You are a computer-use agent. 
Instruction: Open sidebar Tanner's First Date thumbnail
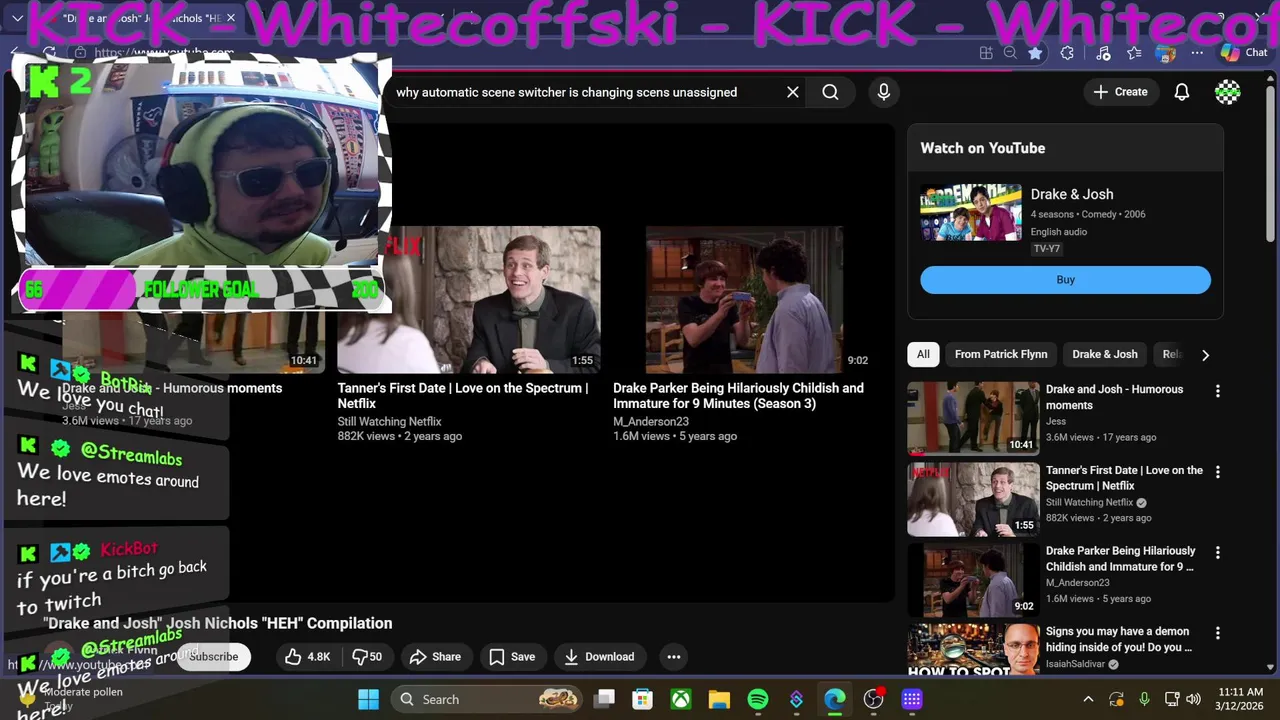[973, 499]
